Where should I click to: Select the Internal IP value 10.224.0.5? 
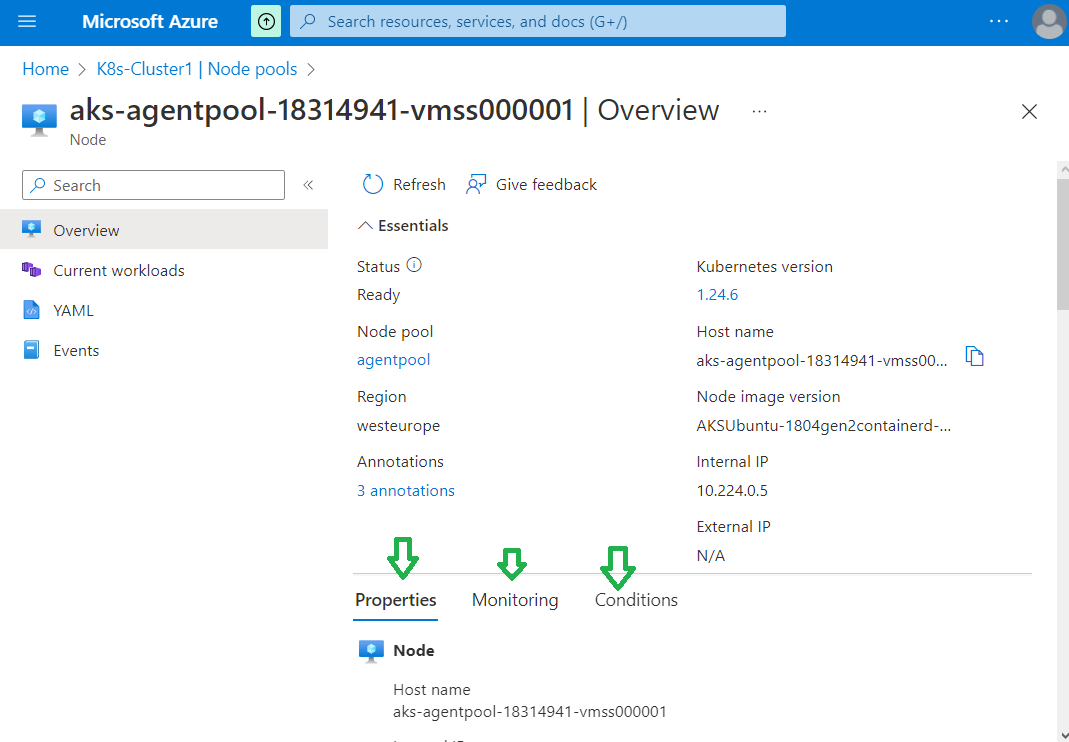pos(732,491)
